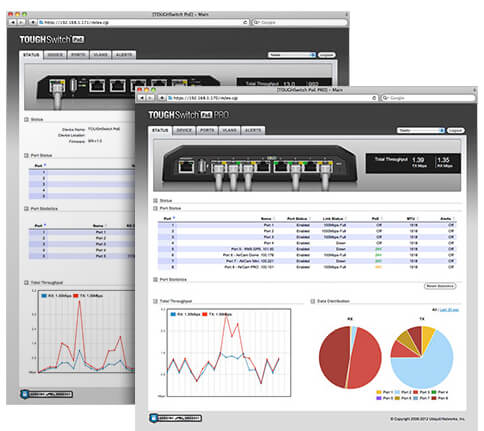Click Google search field in PRO window
Screen dimensions: 484x431
pyautogui.click(x=428, y=98)
